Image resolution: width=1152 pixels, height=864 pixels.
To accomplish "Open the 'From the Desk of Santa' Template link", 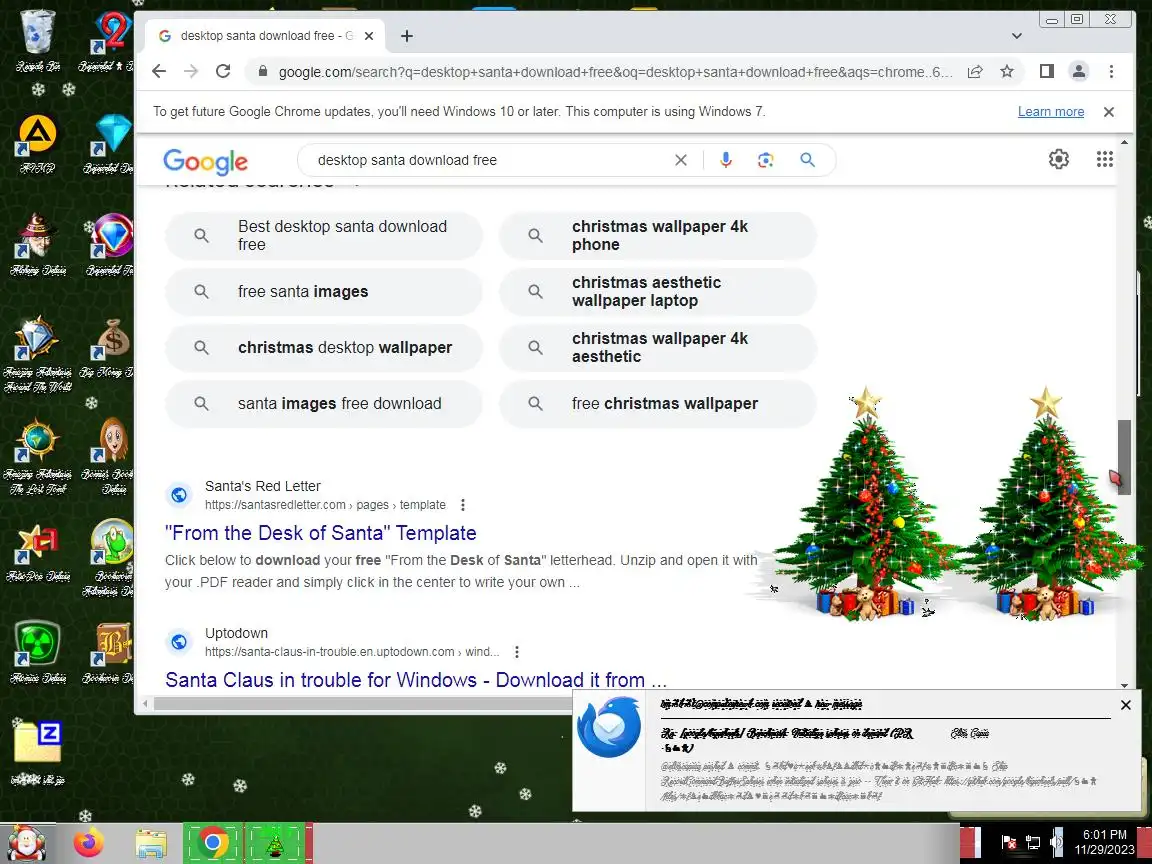I will [320, 533].
